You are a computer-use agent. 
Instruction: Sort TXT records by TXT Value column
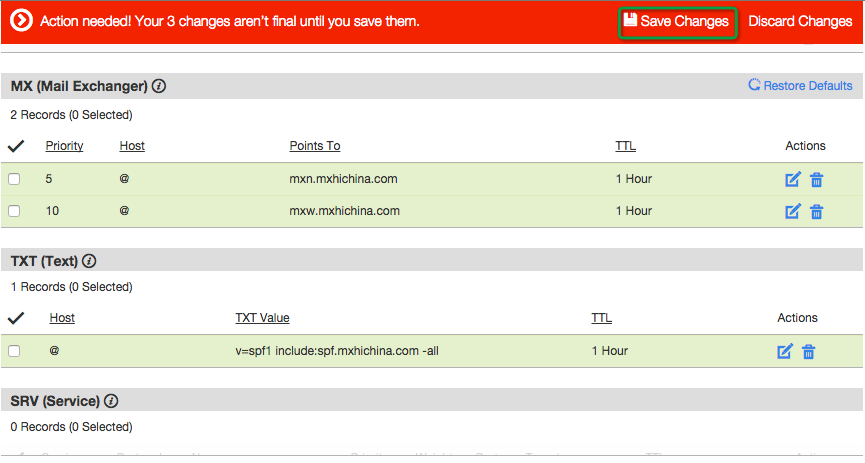point(262,318)
